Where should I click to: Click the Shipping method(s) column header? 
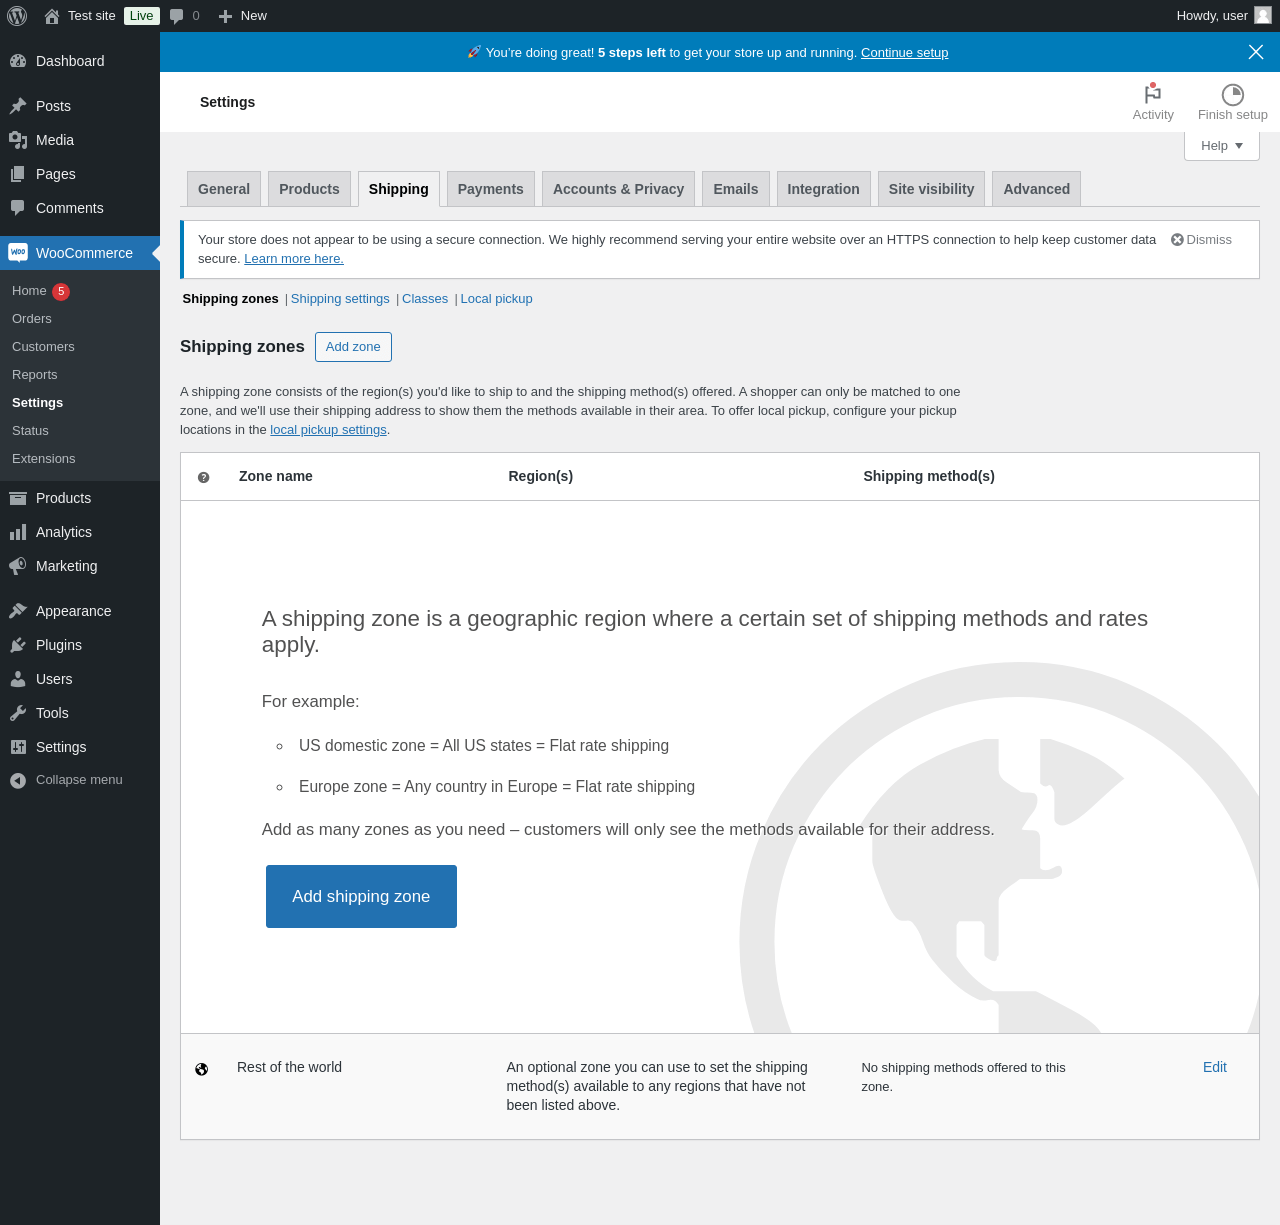click(x=929, y=476)
